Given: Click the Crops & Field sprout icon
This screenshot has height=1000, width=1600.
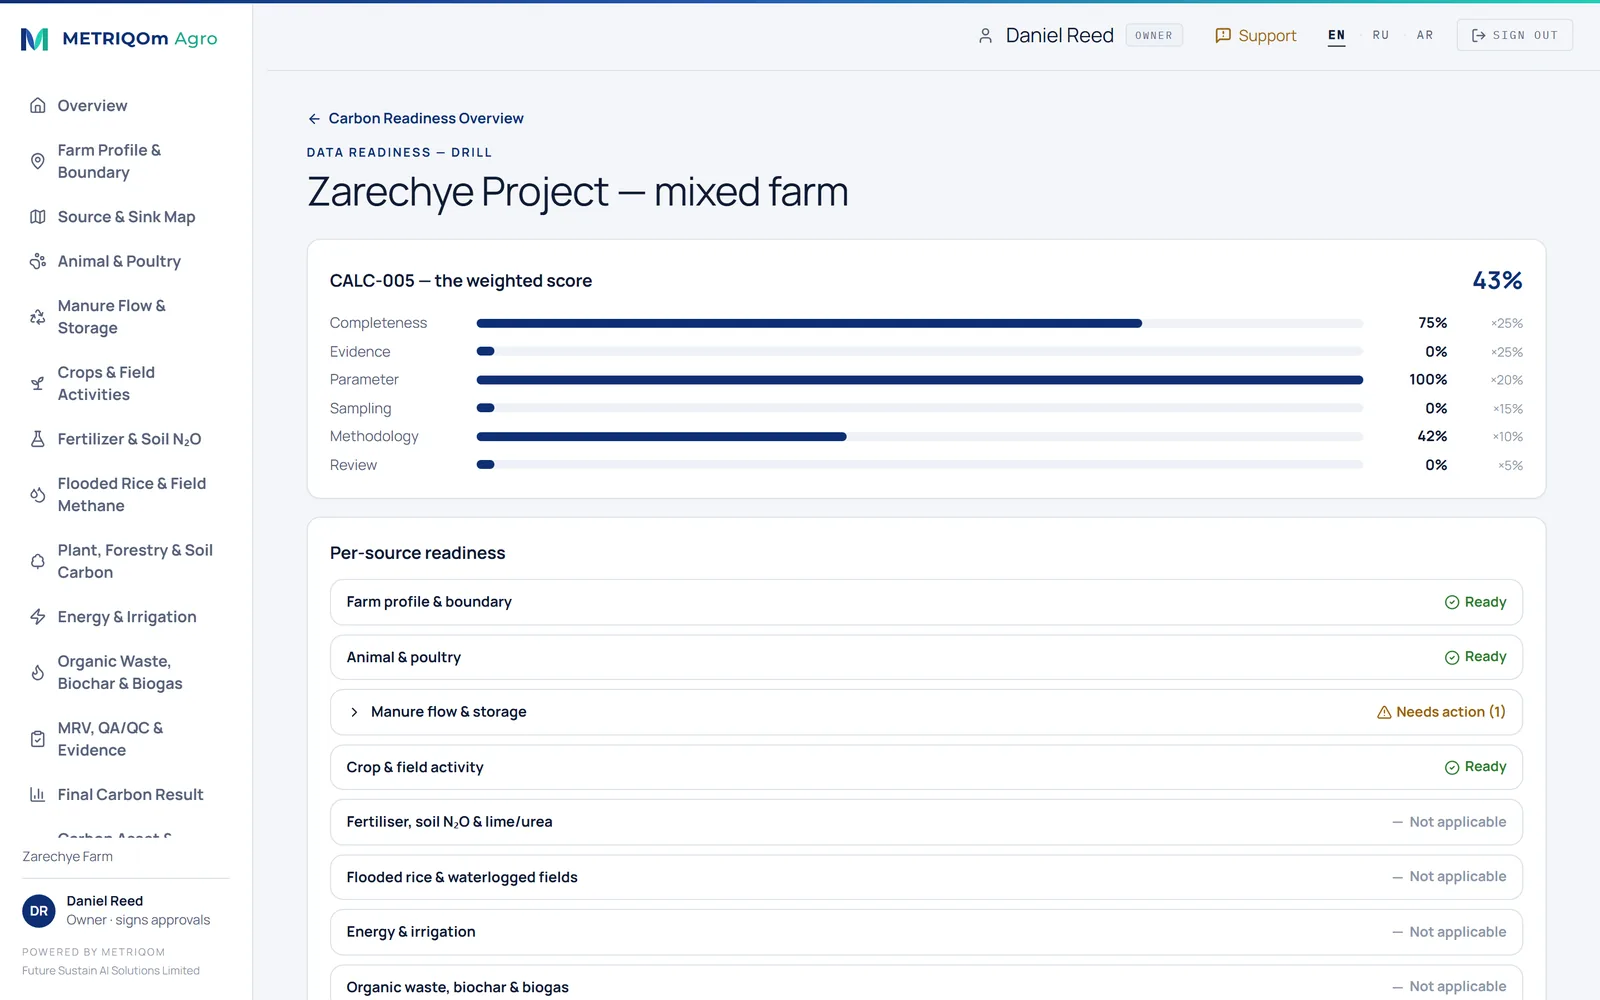Looking at the screenshot, I should pos(38,383).
